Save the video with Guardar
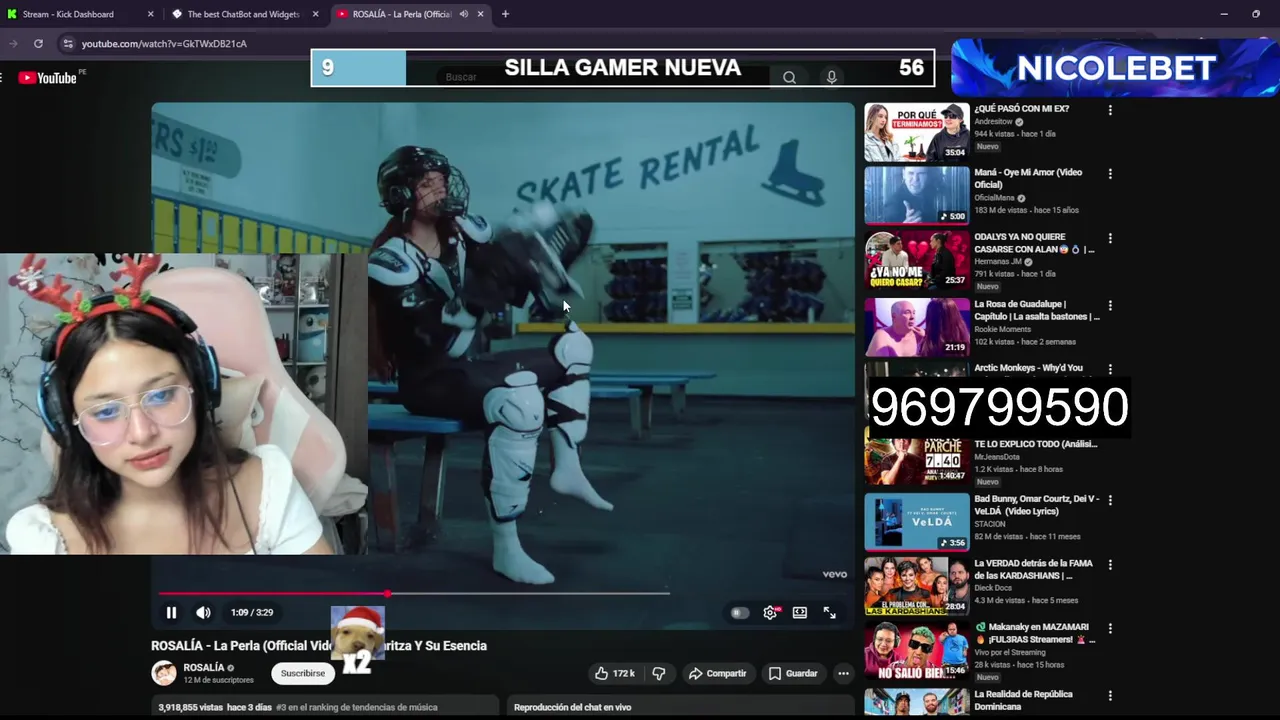Viewport: 1280px width, 720px height. click(793, 673)
